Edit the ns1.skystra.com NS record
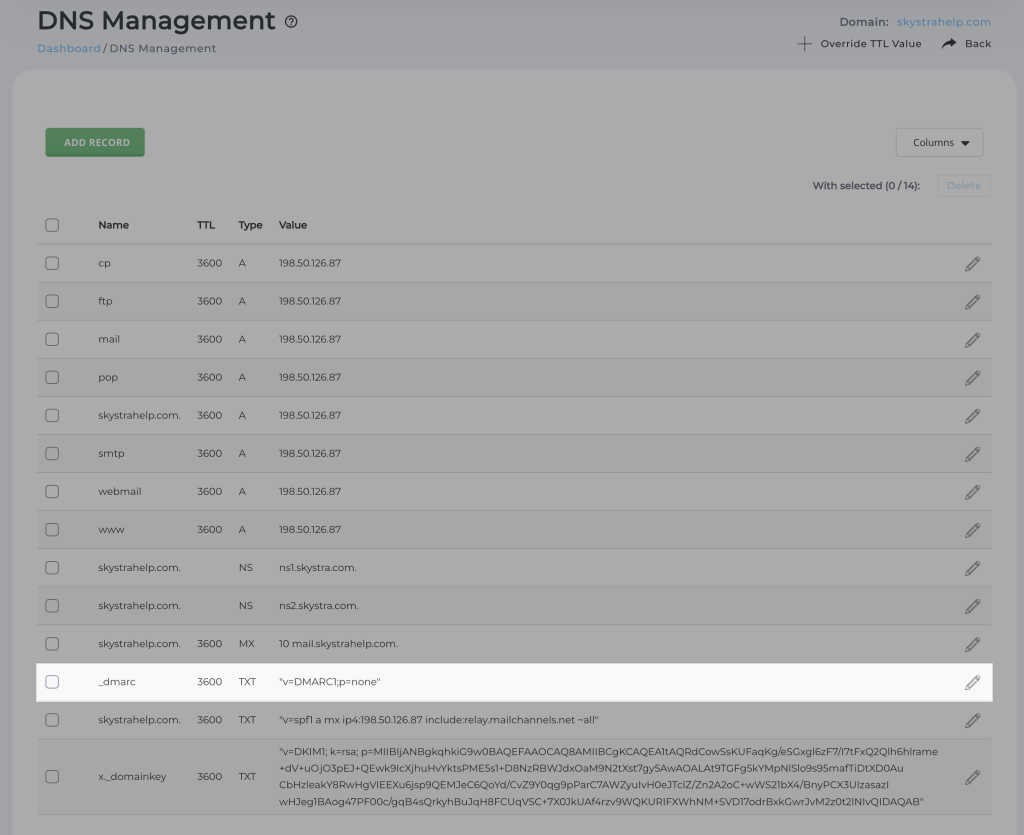The width and height of the screenshot is (1024, 835). [x=972, y=568]
